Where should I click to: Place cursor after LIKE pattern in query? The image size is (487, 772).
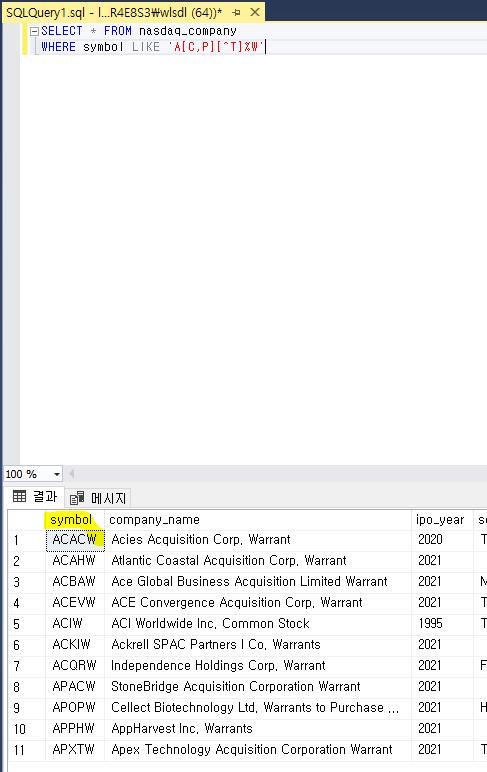[x=265, y=47]
